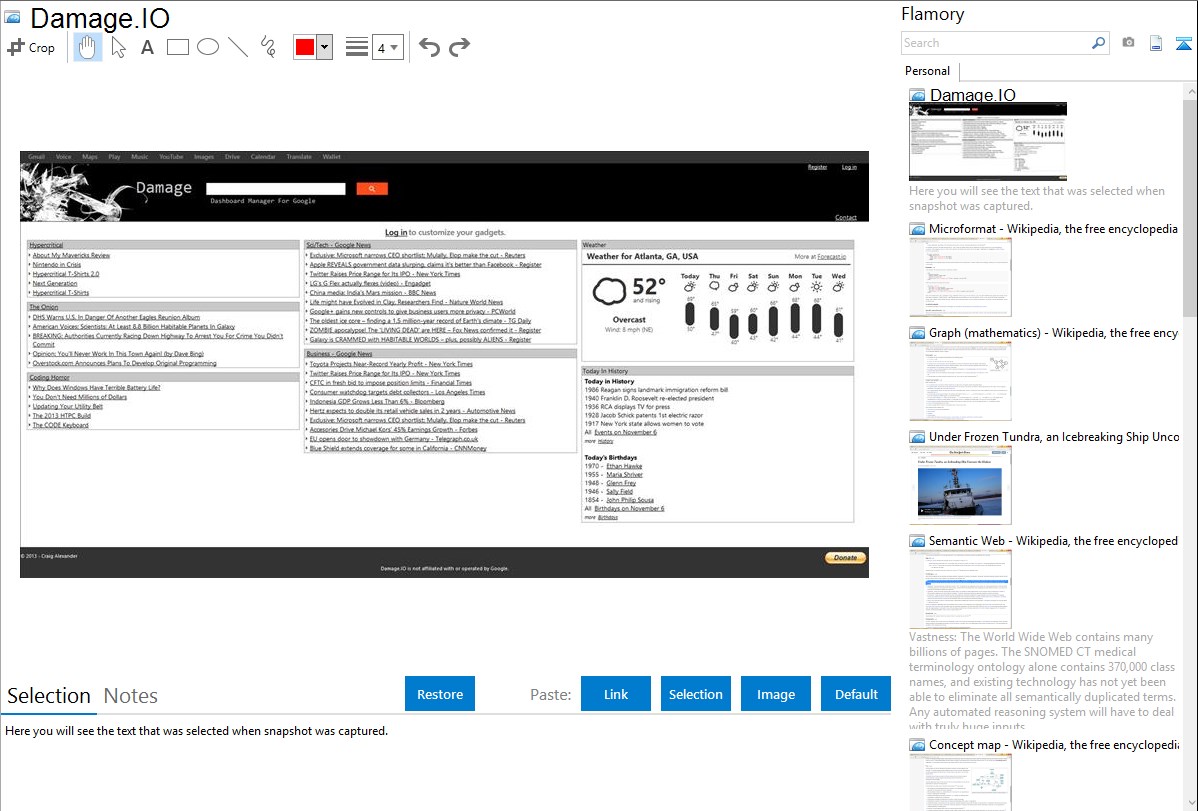
Task: Click the magnifier search icon
Action: tap(1098, 43)
